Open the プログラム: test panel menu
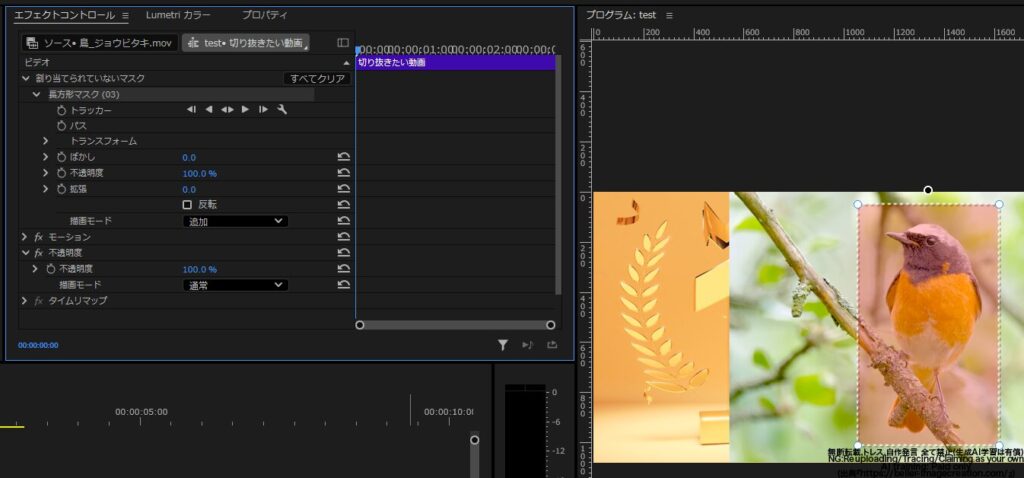The image size is (1024, 478). click(669, 15)
